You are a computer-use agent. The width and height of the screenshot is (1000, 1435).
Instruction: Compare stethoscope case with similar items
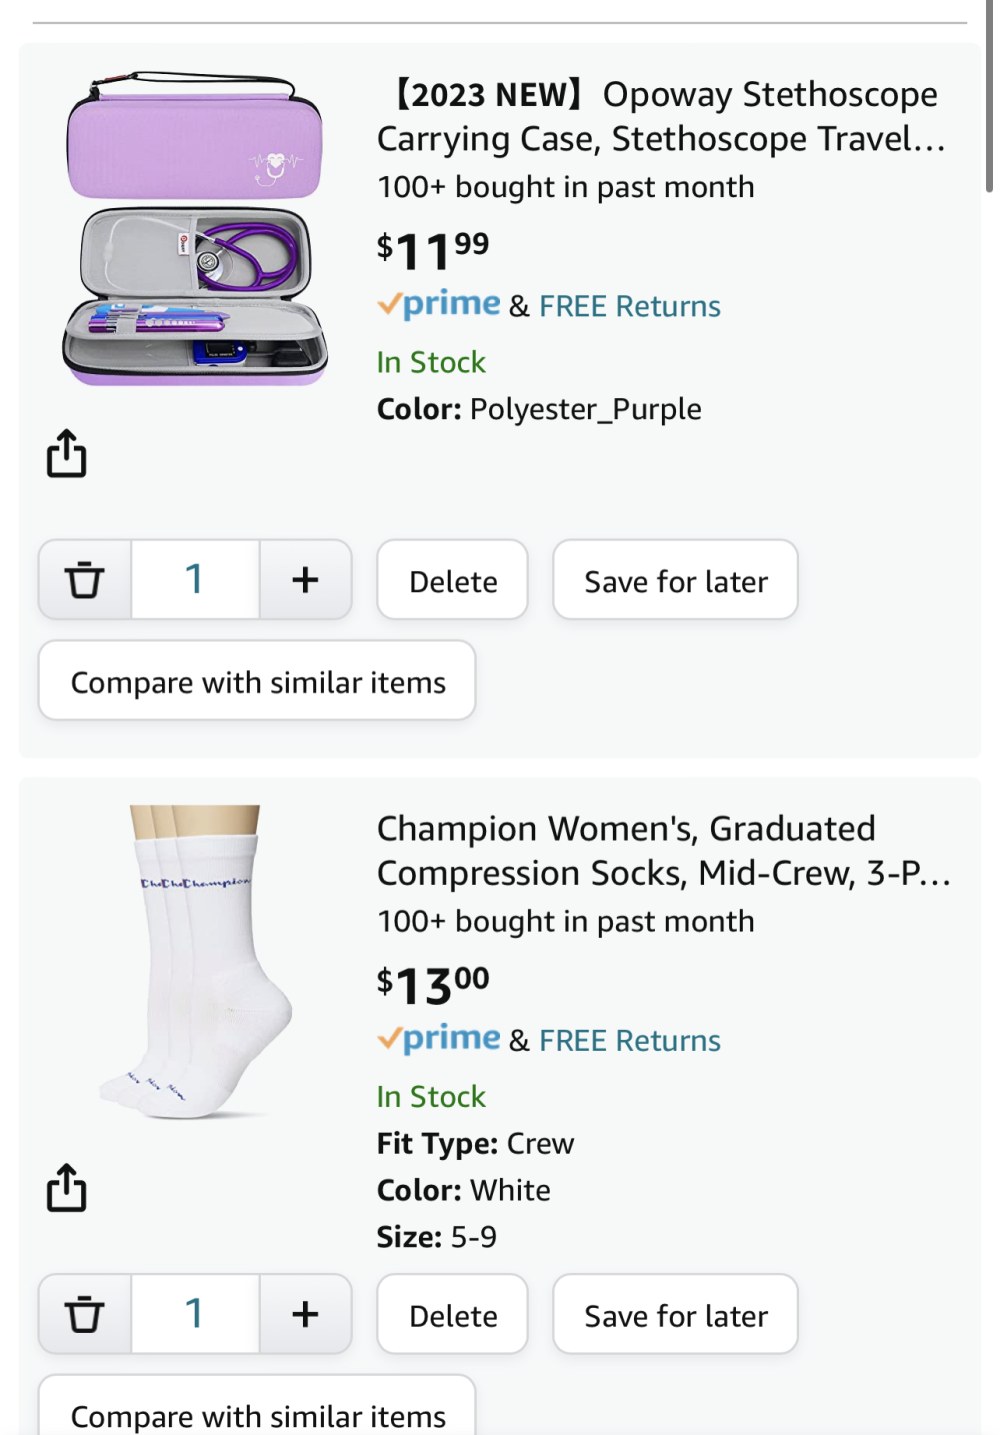[x=257, y=681]
